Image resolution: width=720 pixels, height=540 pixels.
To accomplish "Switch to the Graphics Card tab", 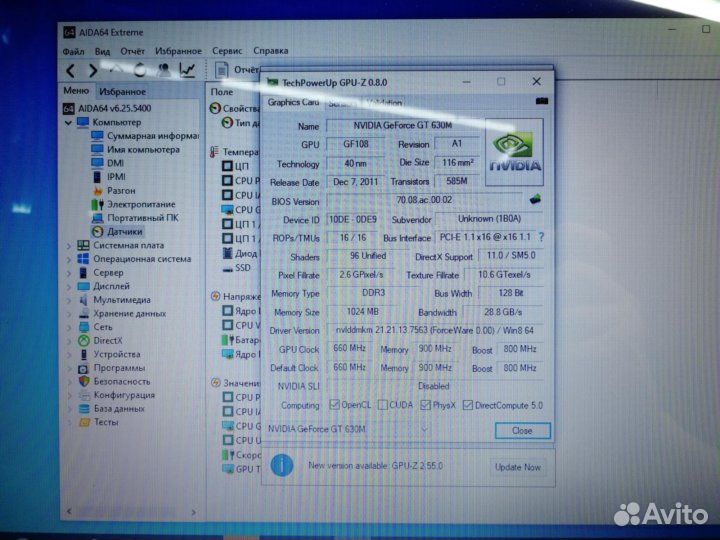I will 293,102.
